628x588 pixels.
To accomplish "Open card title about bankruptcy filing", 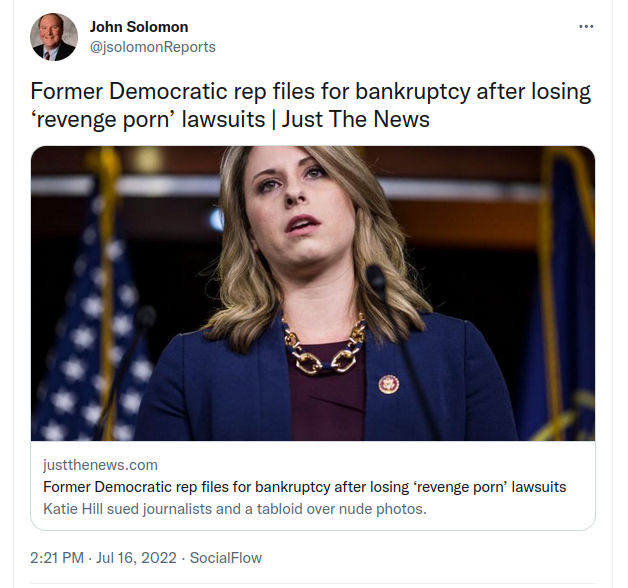I will click(304, 487).
